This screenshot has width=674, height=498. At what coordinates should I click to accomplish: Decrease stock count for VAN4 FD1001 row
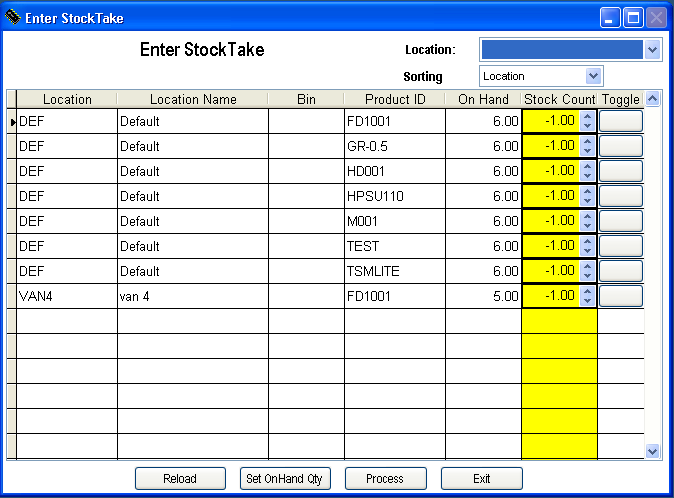[x=588, y=301]
